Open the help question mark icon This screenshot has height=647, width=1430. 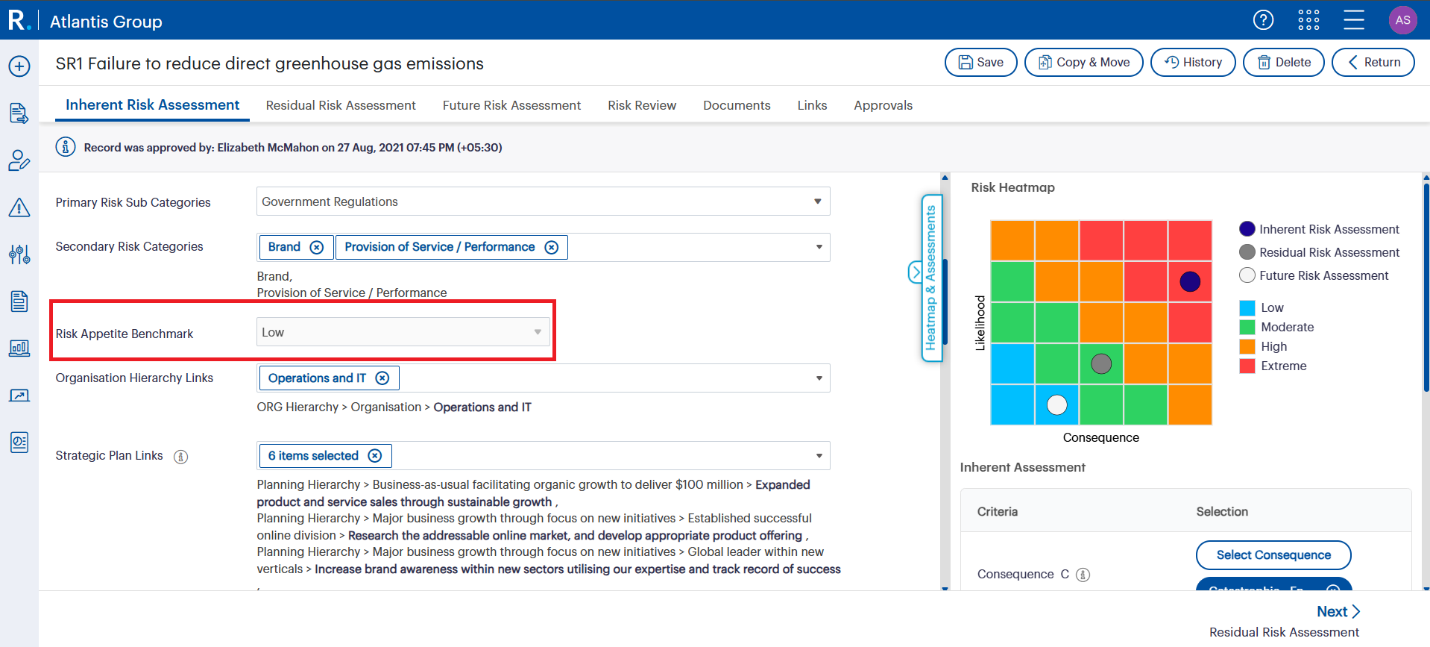1264,20
